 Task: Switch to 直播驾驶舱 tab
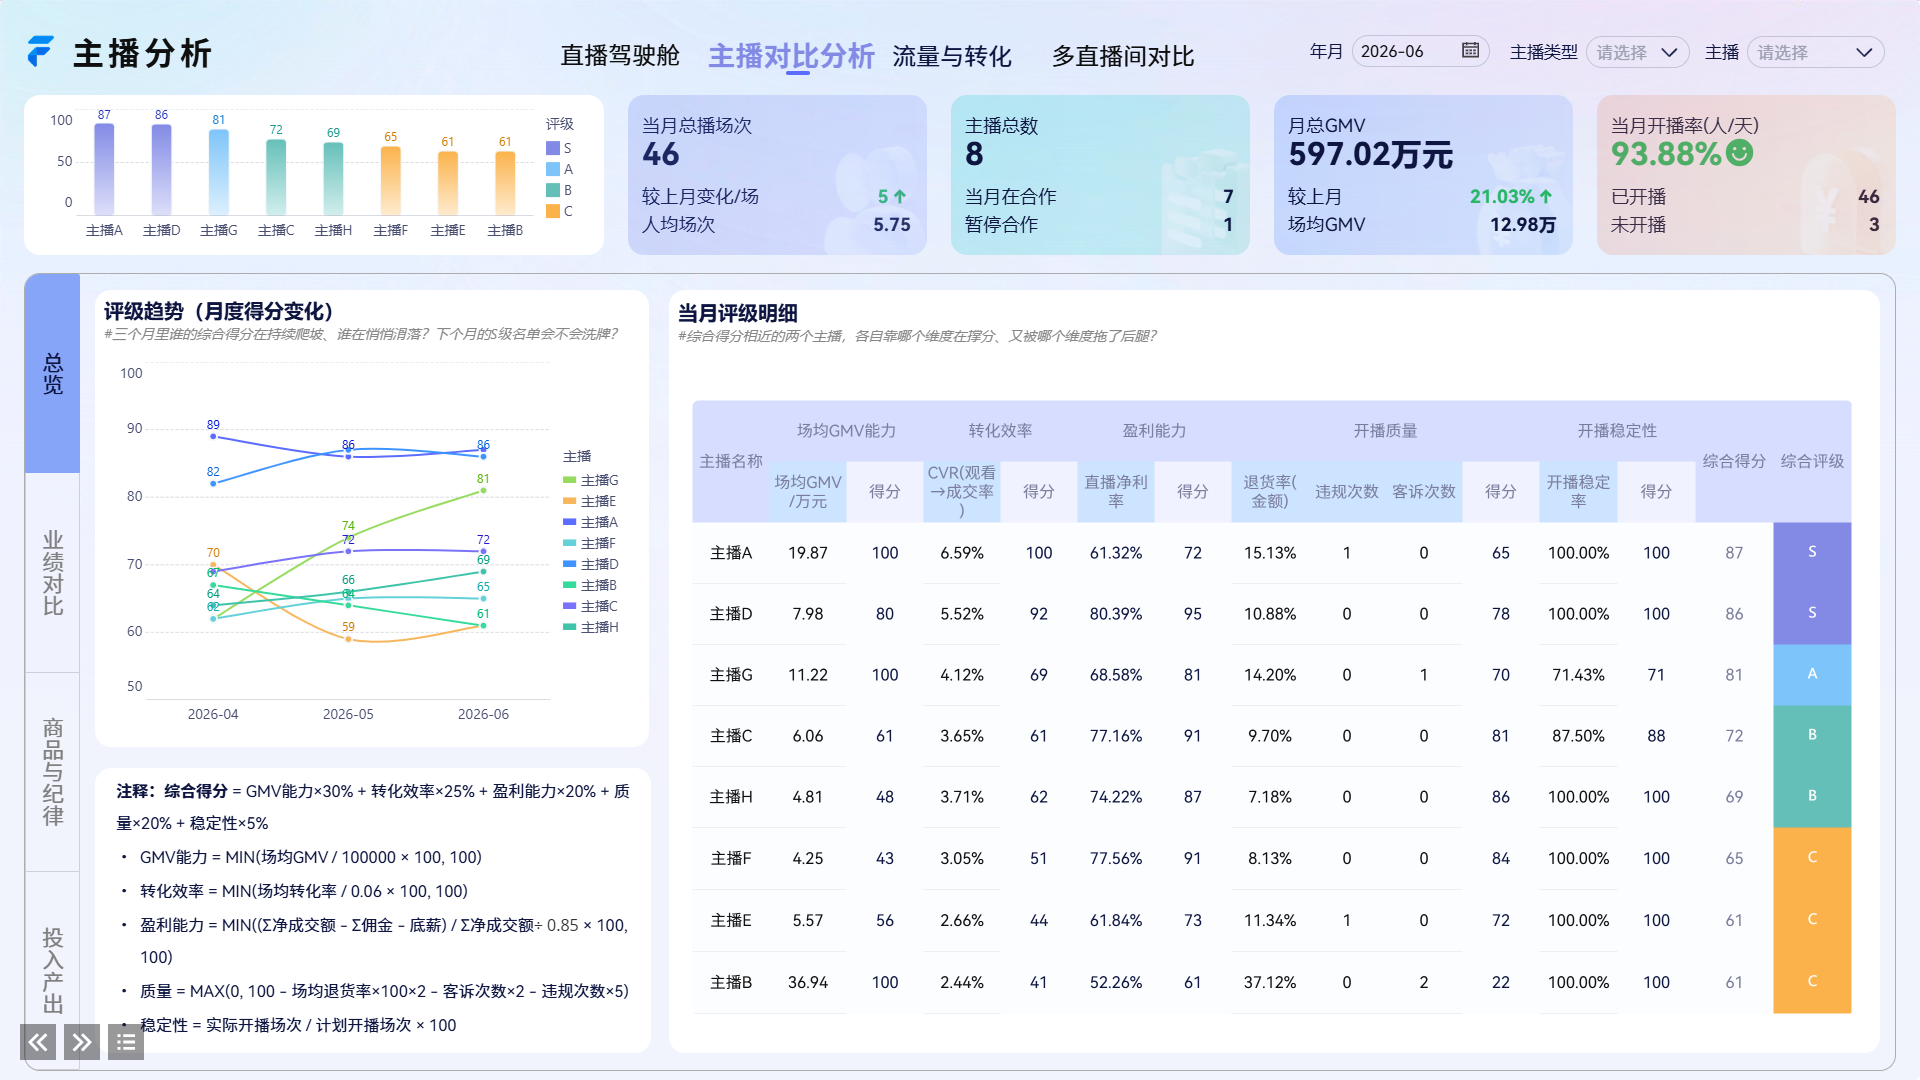620,56
